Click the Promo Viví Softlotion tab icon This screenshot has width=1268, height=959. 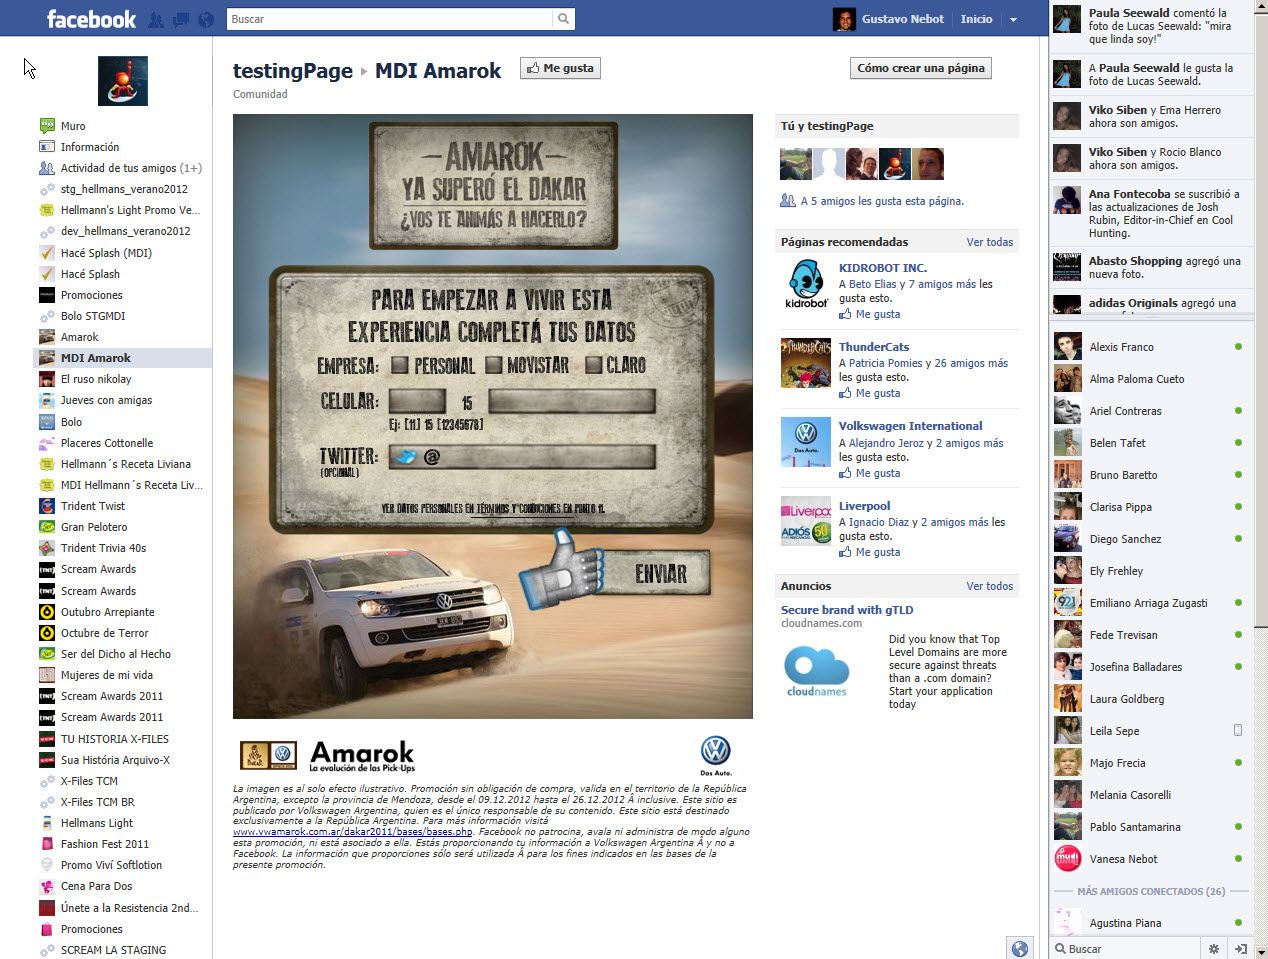pos(47,865)
